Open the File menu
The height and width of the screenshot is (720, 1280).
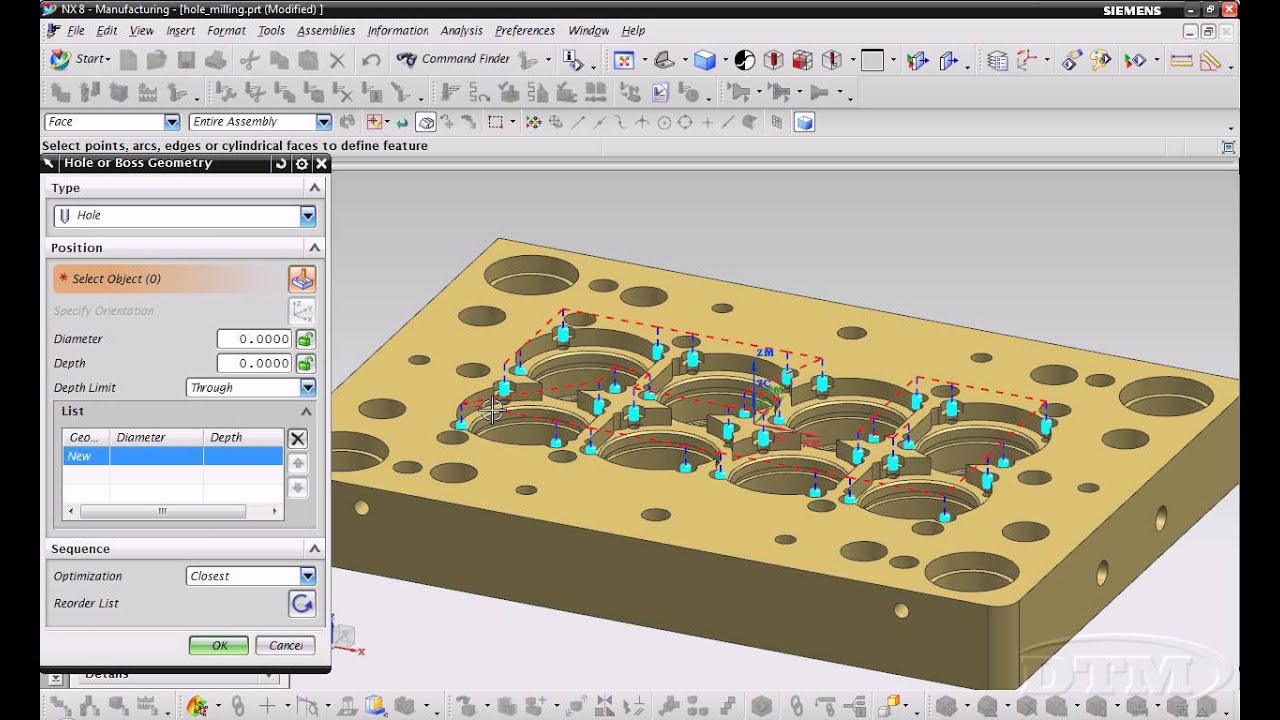(76, 31)
